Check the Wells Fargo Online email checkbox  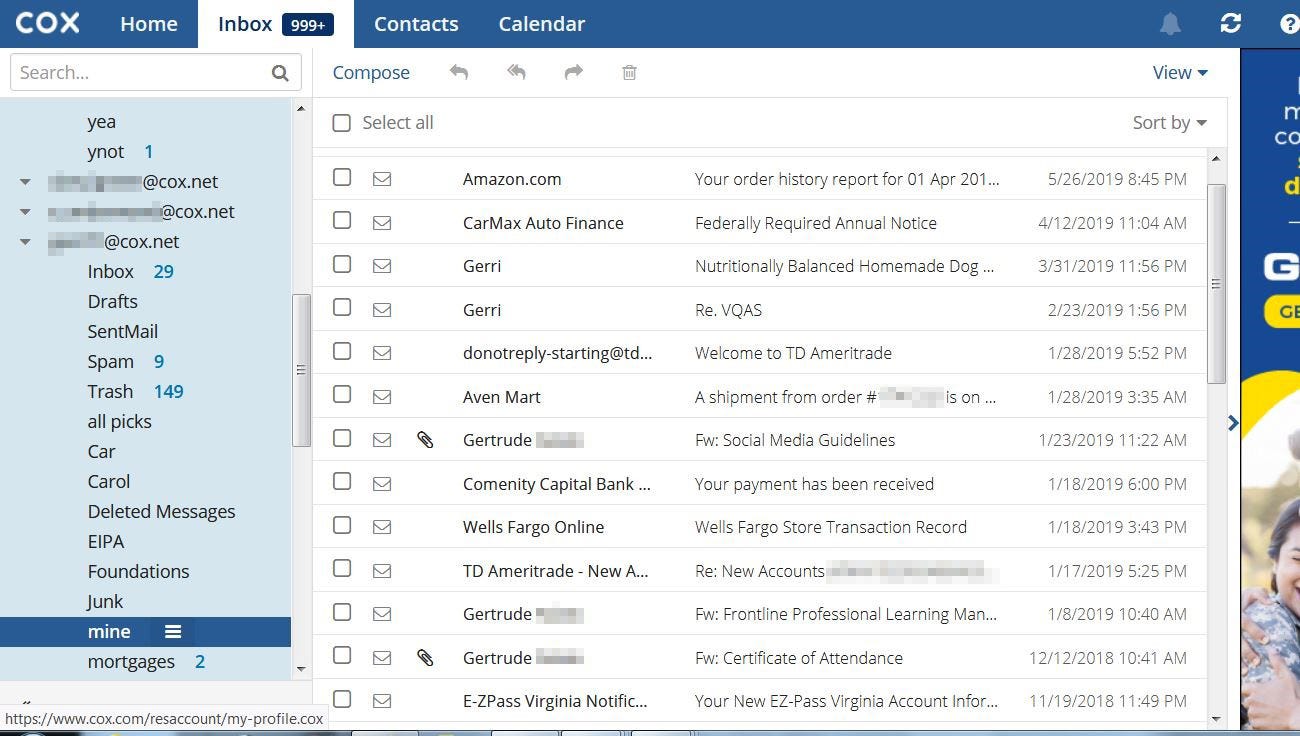pyautogui.click(x=342, y=525)
